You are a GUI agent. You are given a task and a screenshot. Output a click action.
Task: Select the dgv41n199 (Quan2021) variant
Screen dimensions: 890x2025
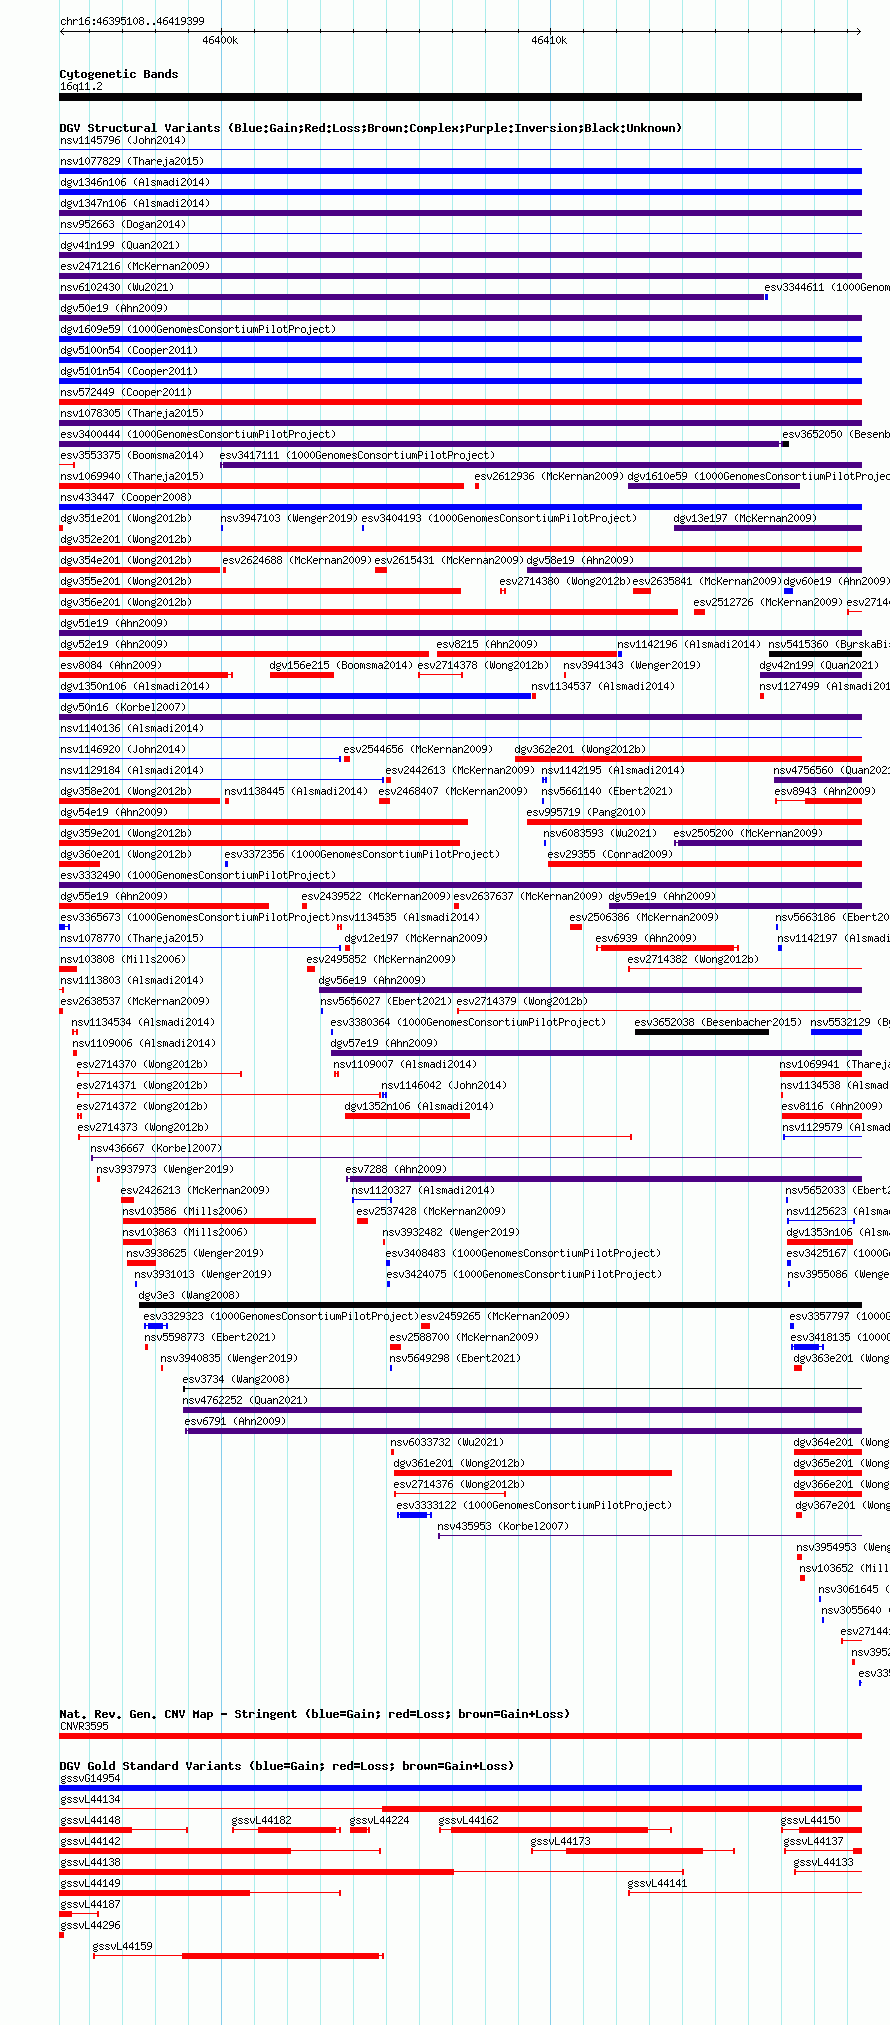coord(119,245)
